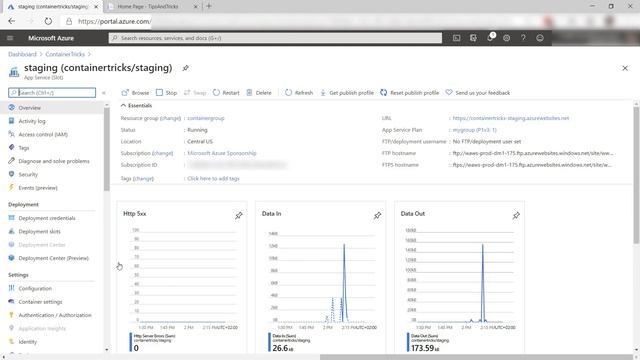Open the mygroup App Service Plan link
Viewport: 640px width, 360px height.
[x=474, y=130]
